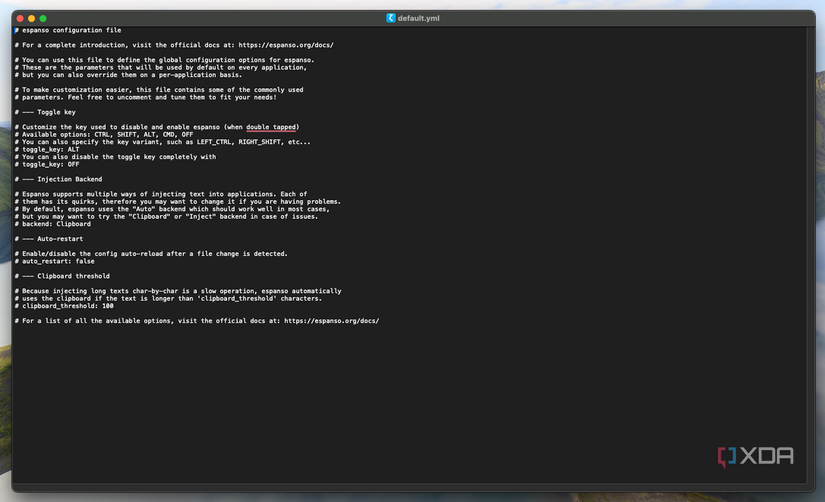Click the line 'These are the parameters that will be used'
Viewport: 825px width, 502px height.
click(x=160, y=67)
